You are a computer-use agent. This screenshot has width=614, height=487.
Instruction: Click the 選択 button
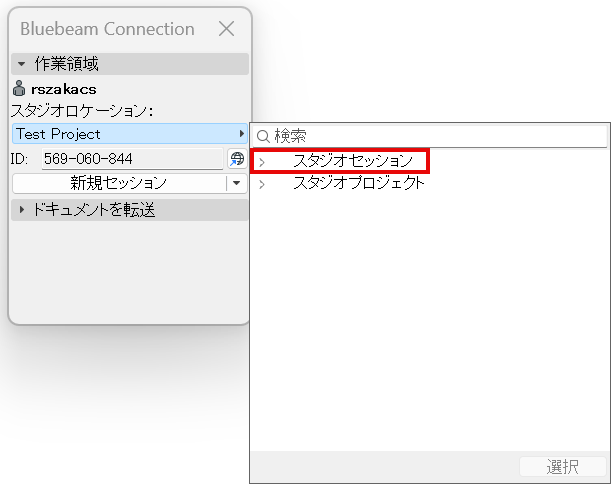(562, 467)
